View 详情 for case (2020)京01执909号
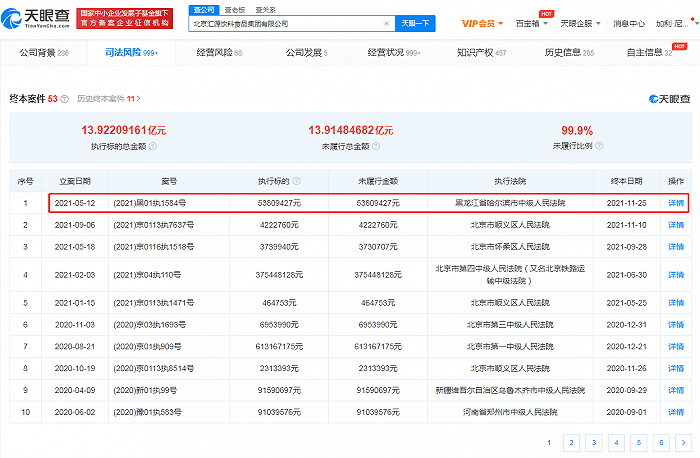This screenshot has width=700, height=458. (676, 345)
